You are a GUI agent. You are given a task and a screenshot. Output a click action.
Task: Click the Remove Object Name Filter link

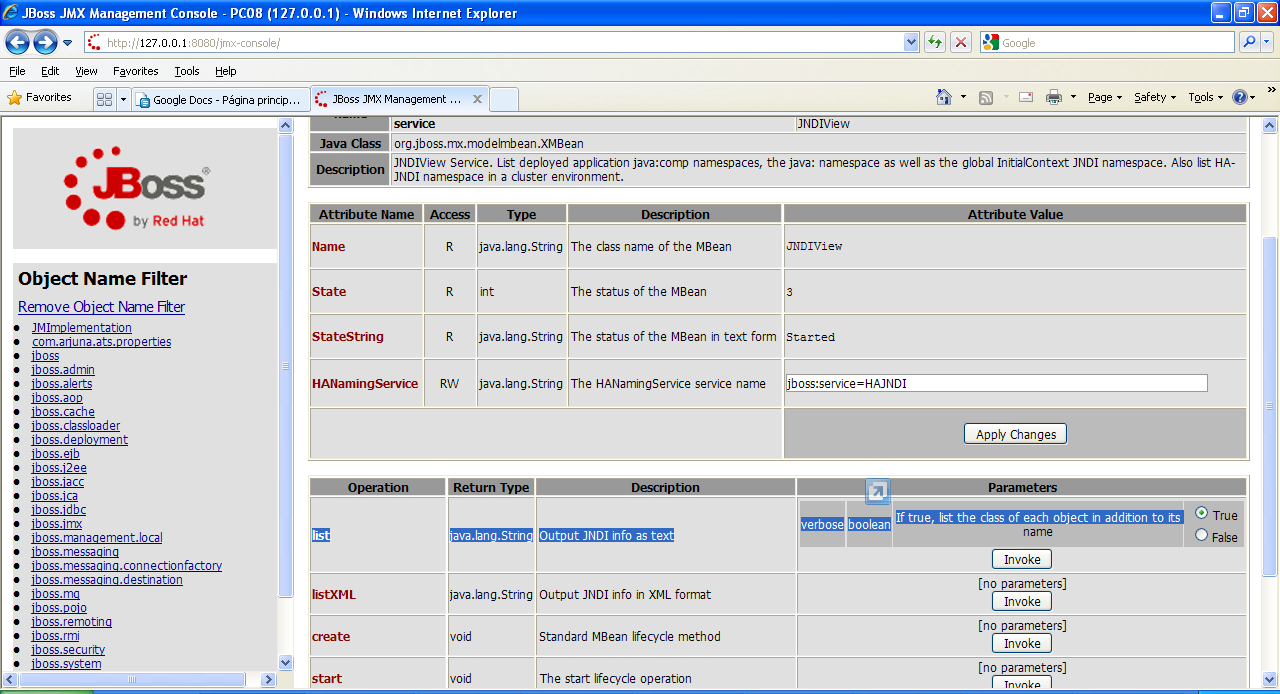click(x=101, y=307)
